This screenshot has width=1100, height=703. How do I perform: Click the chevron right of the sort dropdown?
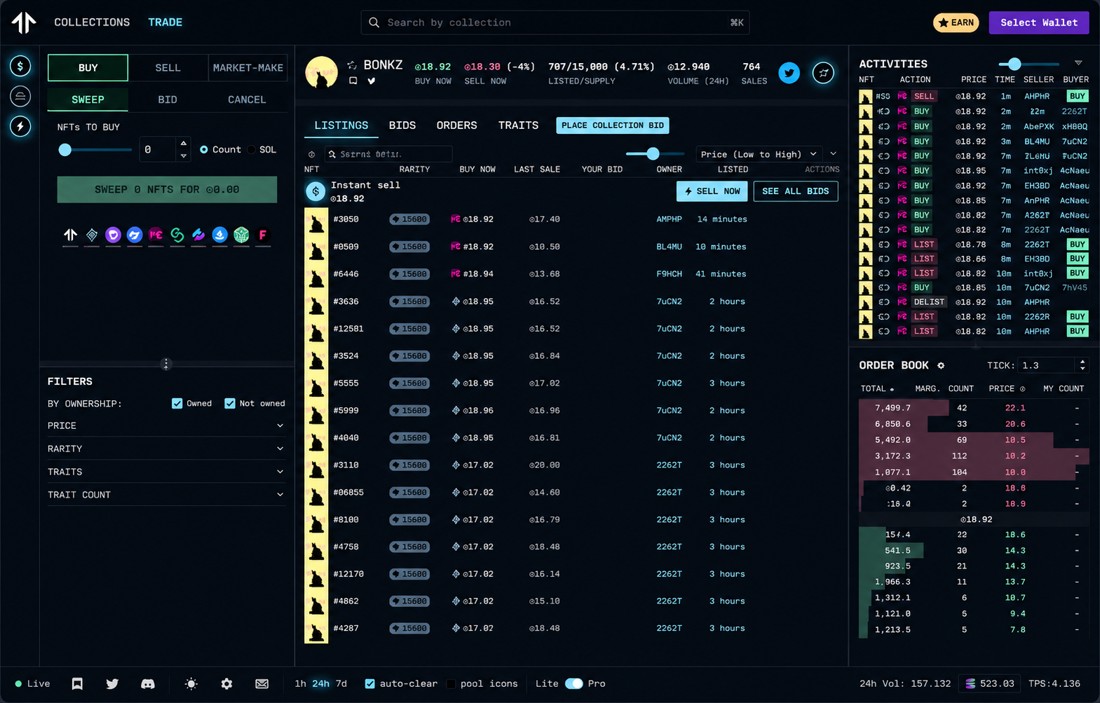[x=833, y=154]
